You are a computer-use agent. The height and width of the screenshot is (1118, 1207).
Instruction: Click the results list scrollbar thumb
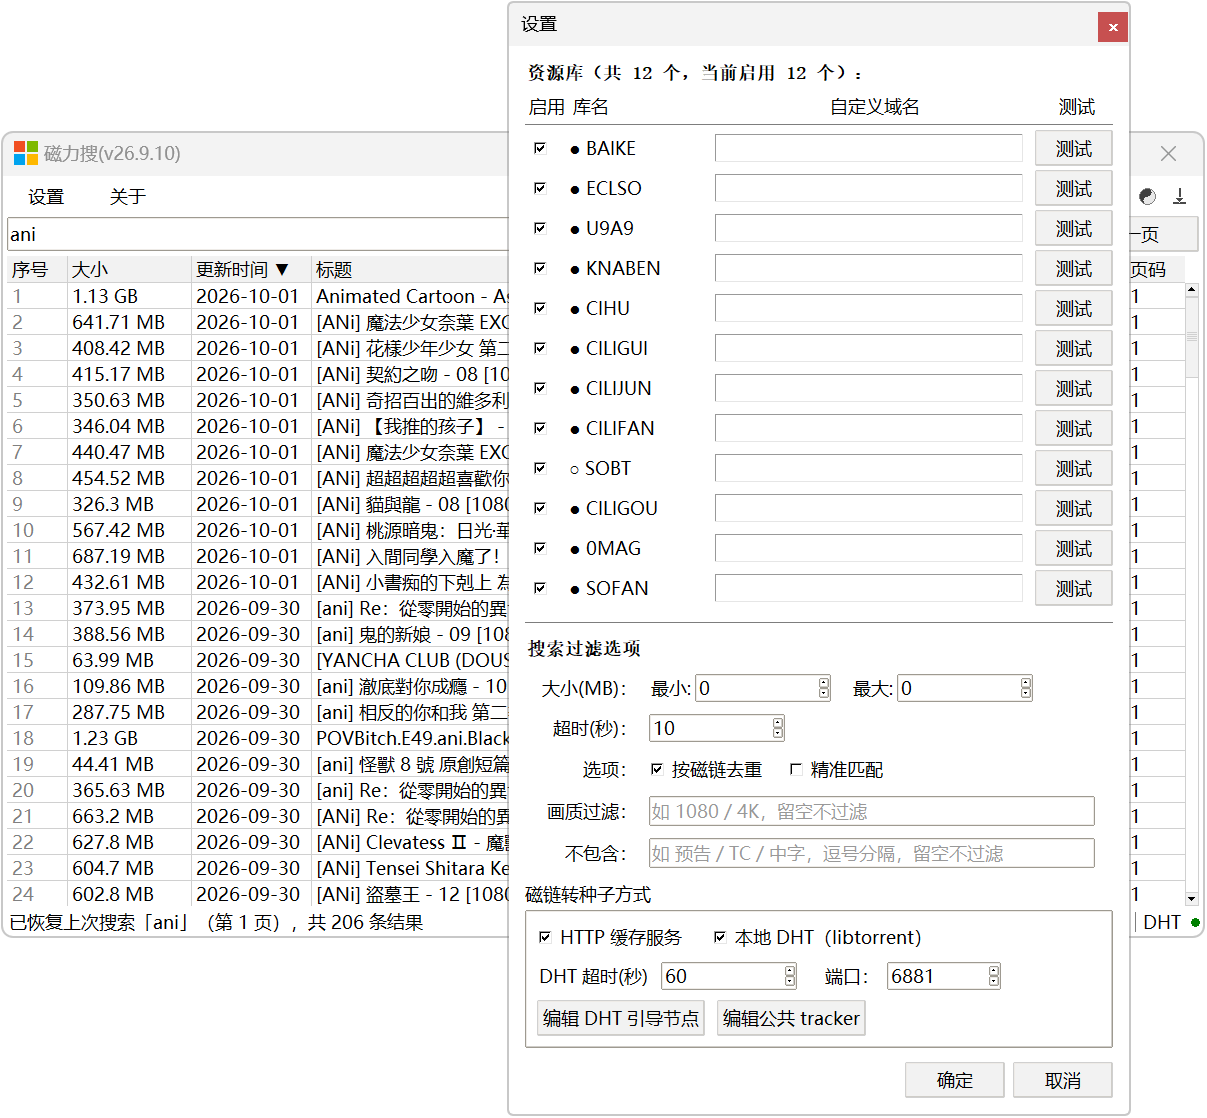[x=1191, y=337]
